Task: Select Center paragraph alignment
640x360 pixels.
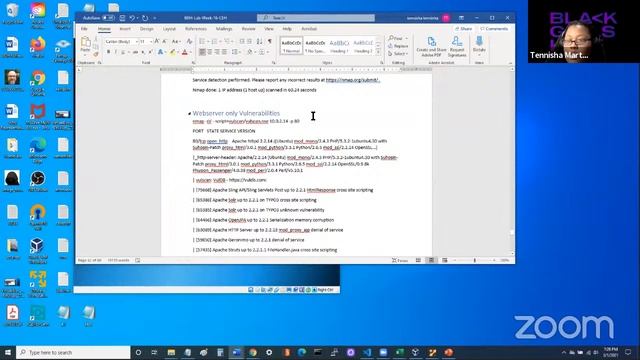Action: (x=209, y=52)
